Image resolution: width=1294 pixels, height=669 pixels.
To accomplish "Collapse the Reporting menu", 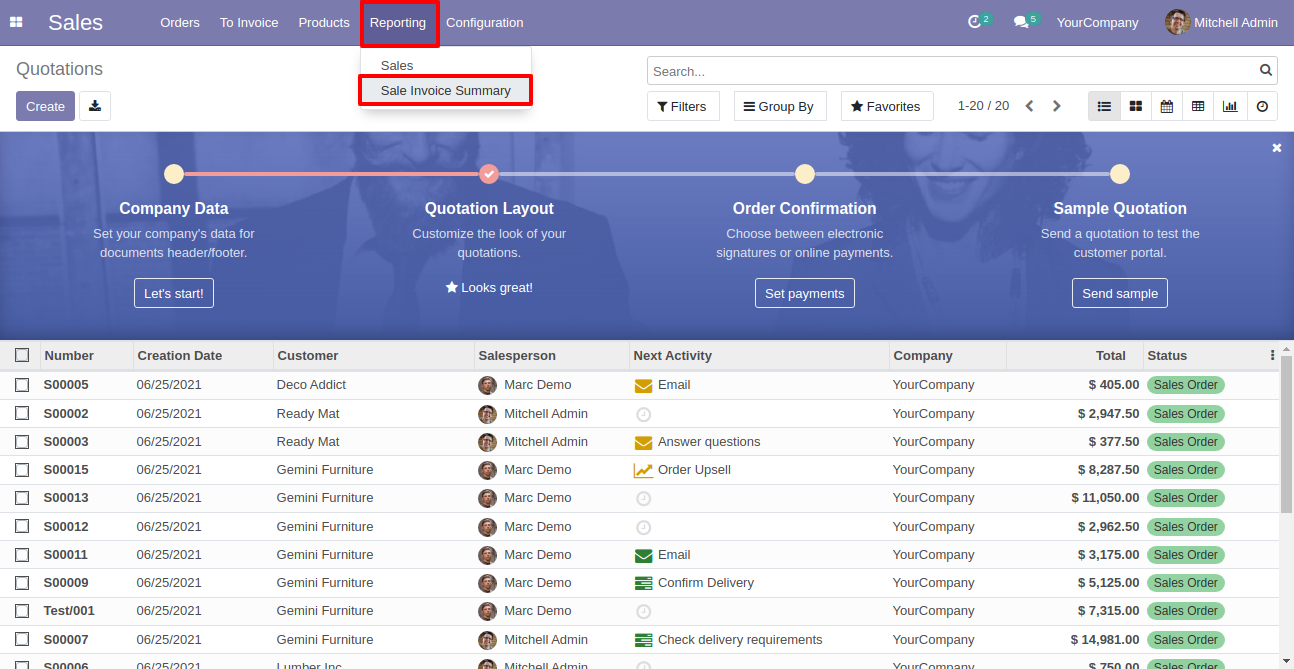I will [398, 22].
